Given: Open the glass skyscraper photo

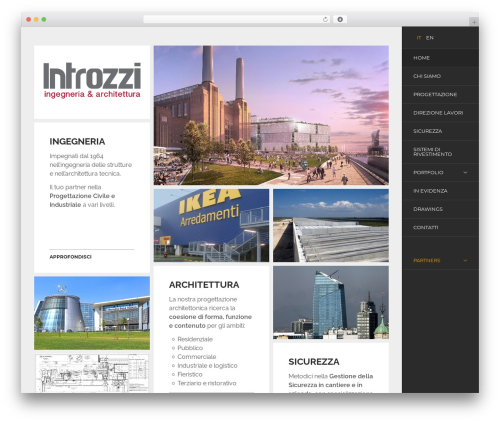Looking at the screenshot, I should (x=331, y=302).
